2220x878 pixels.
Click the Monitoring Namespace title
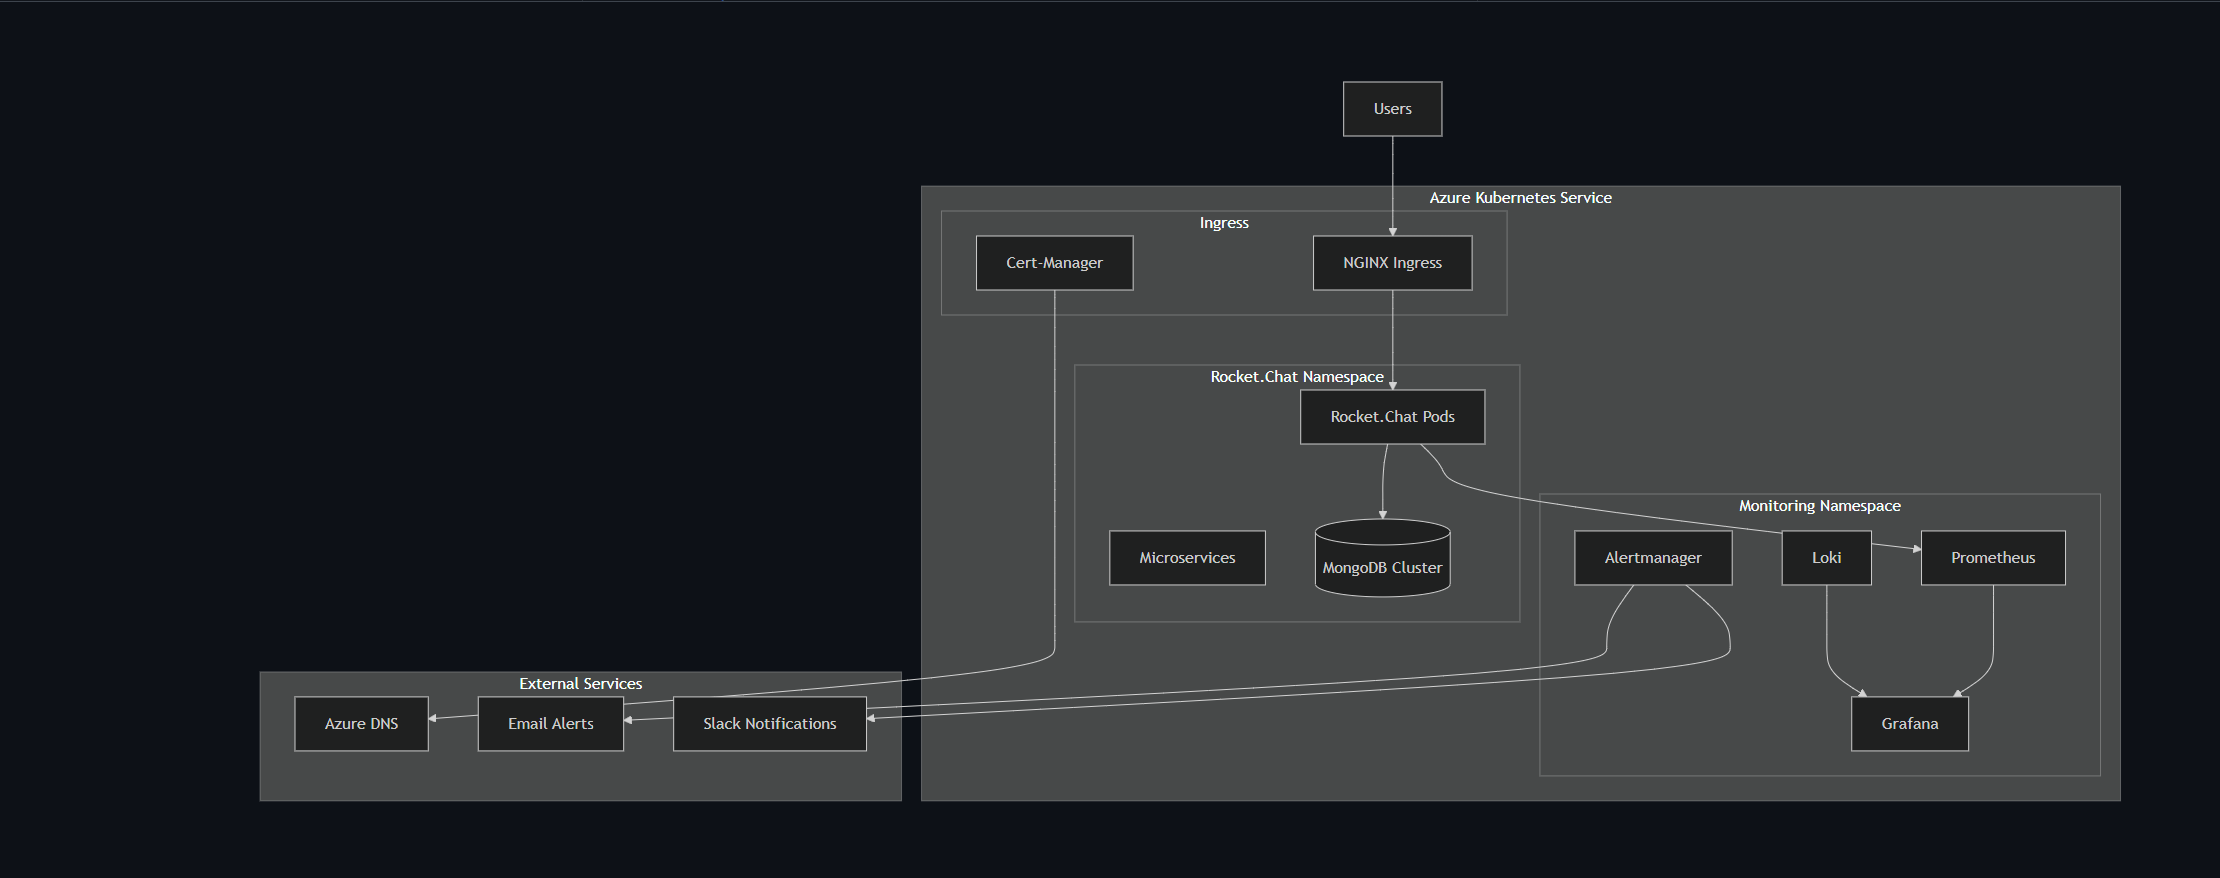pyautogui.click(x=1819, y=506)
